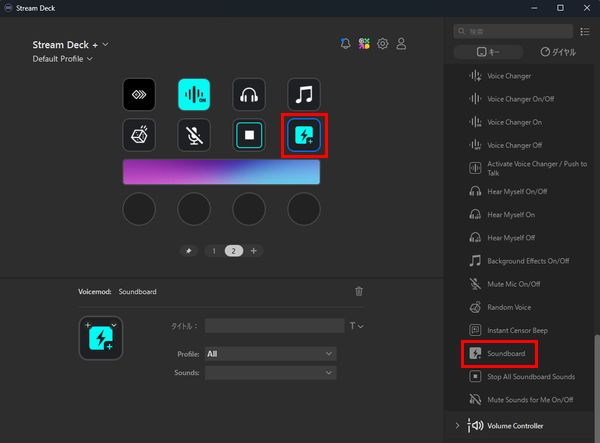
Task: Add a new page with the plus button
Action: (253, 251)
